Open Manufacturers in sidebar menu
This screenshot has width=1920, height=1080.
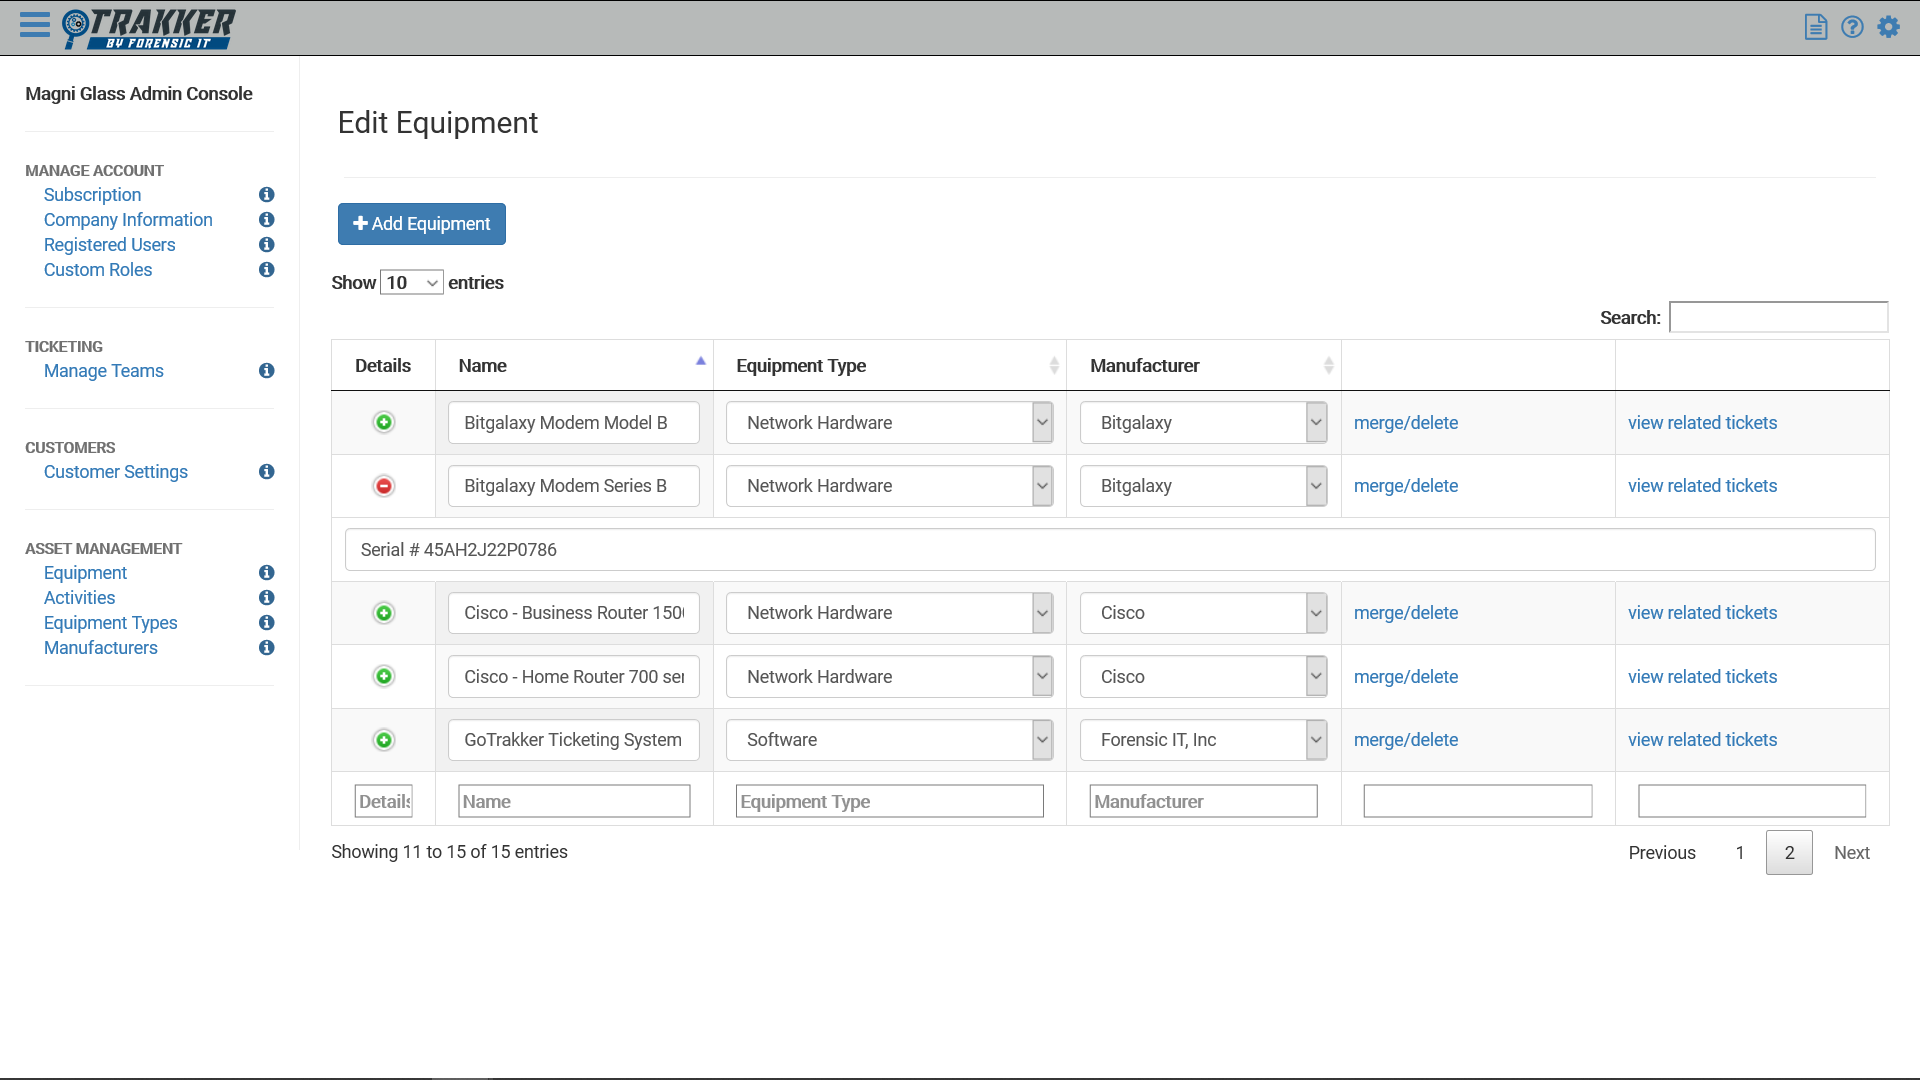[100, 648]
